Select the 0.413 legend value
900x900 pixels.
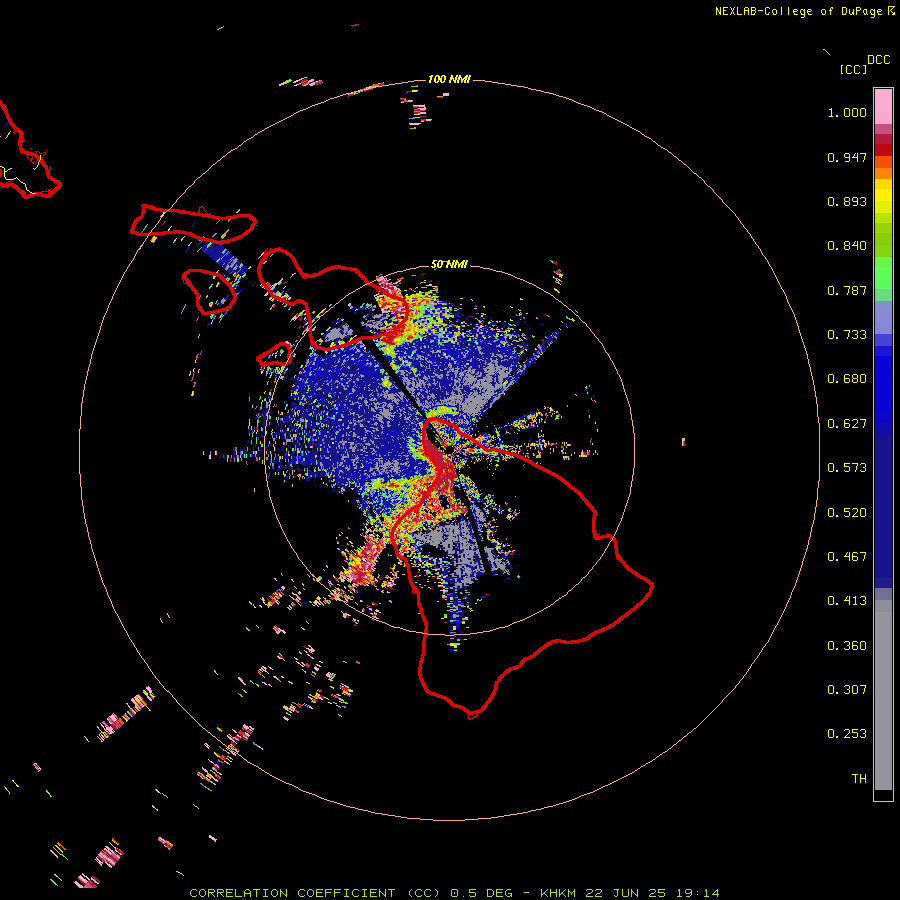[x=847, y=601]
